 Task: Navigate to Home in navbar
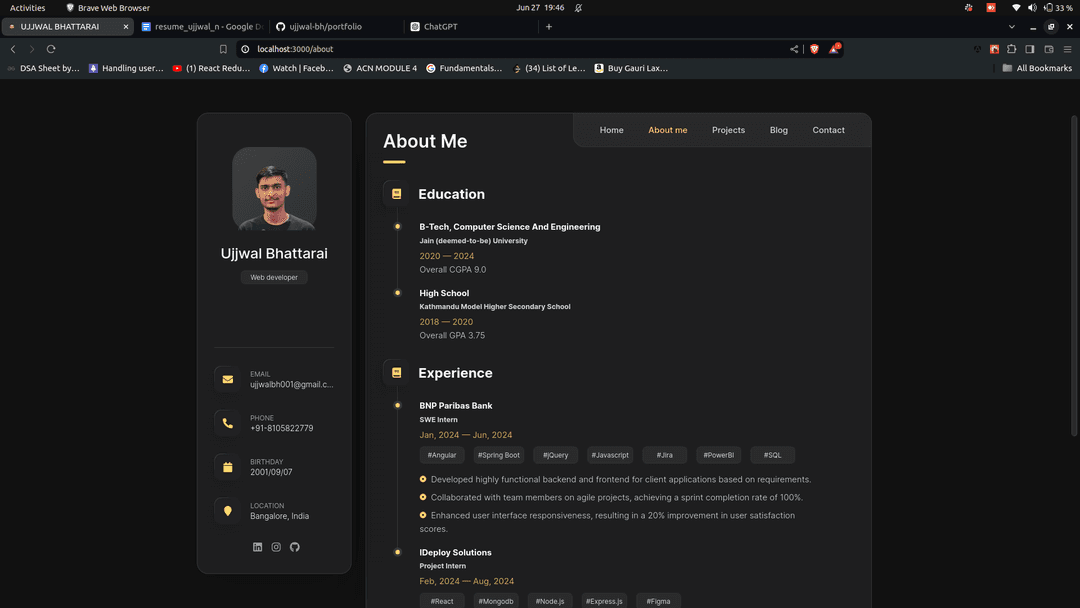pos(612,130)
